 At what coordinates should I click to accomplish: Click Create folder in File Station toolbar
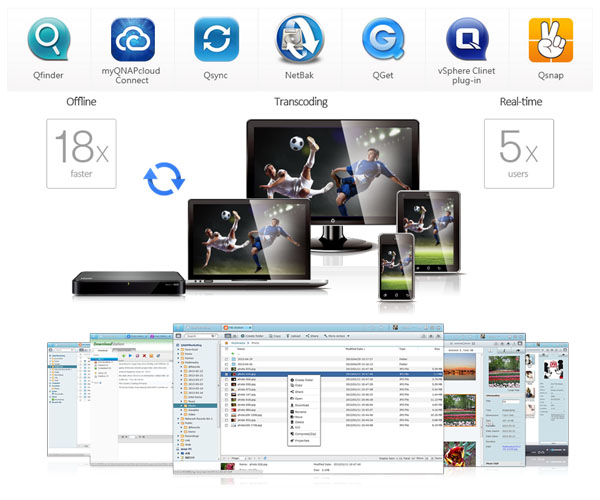point(253,336)
